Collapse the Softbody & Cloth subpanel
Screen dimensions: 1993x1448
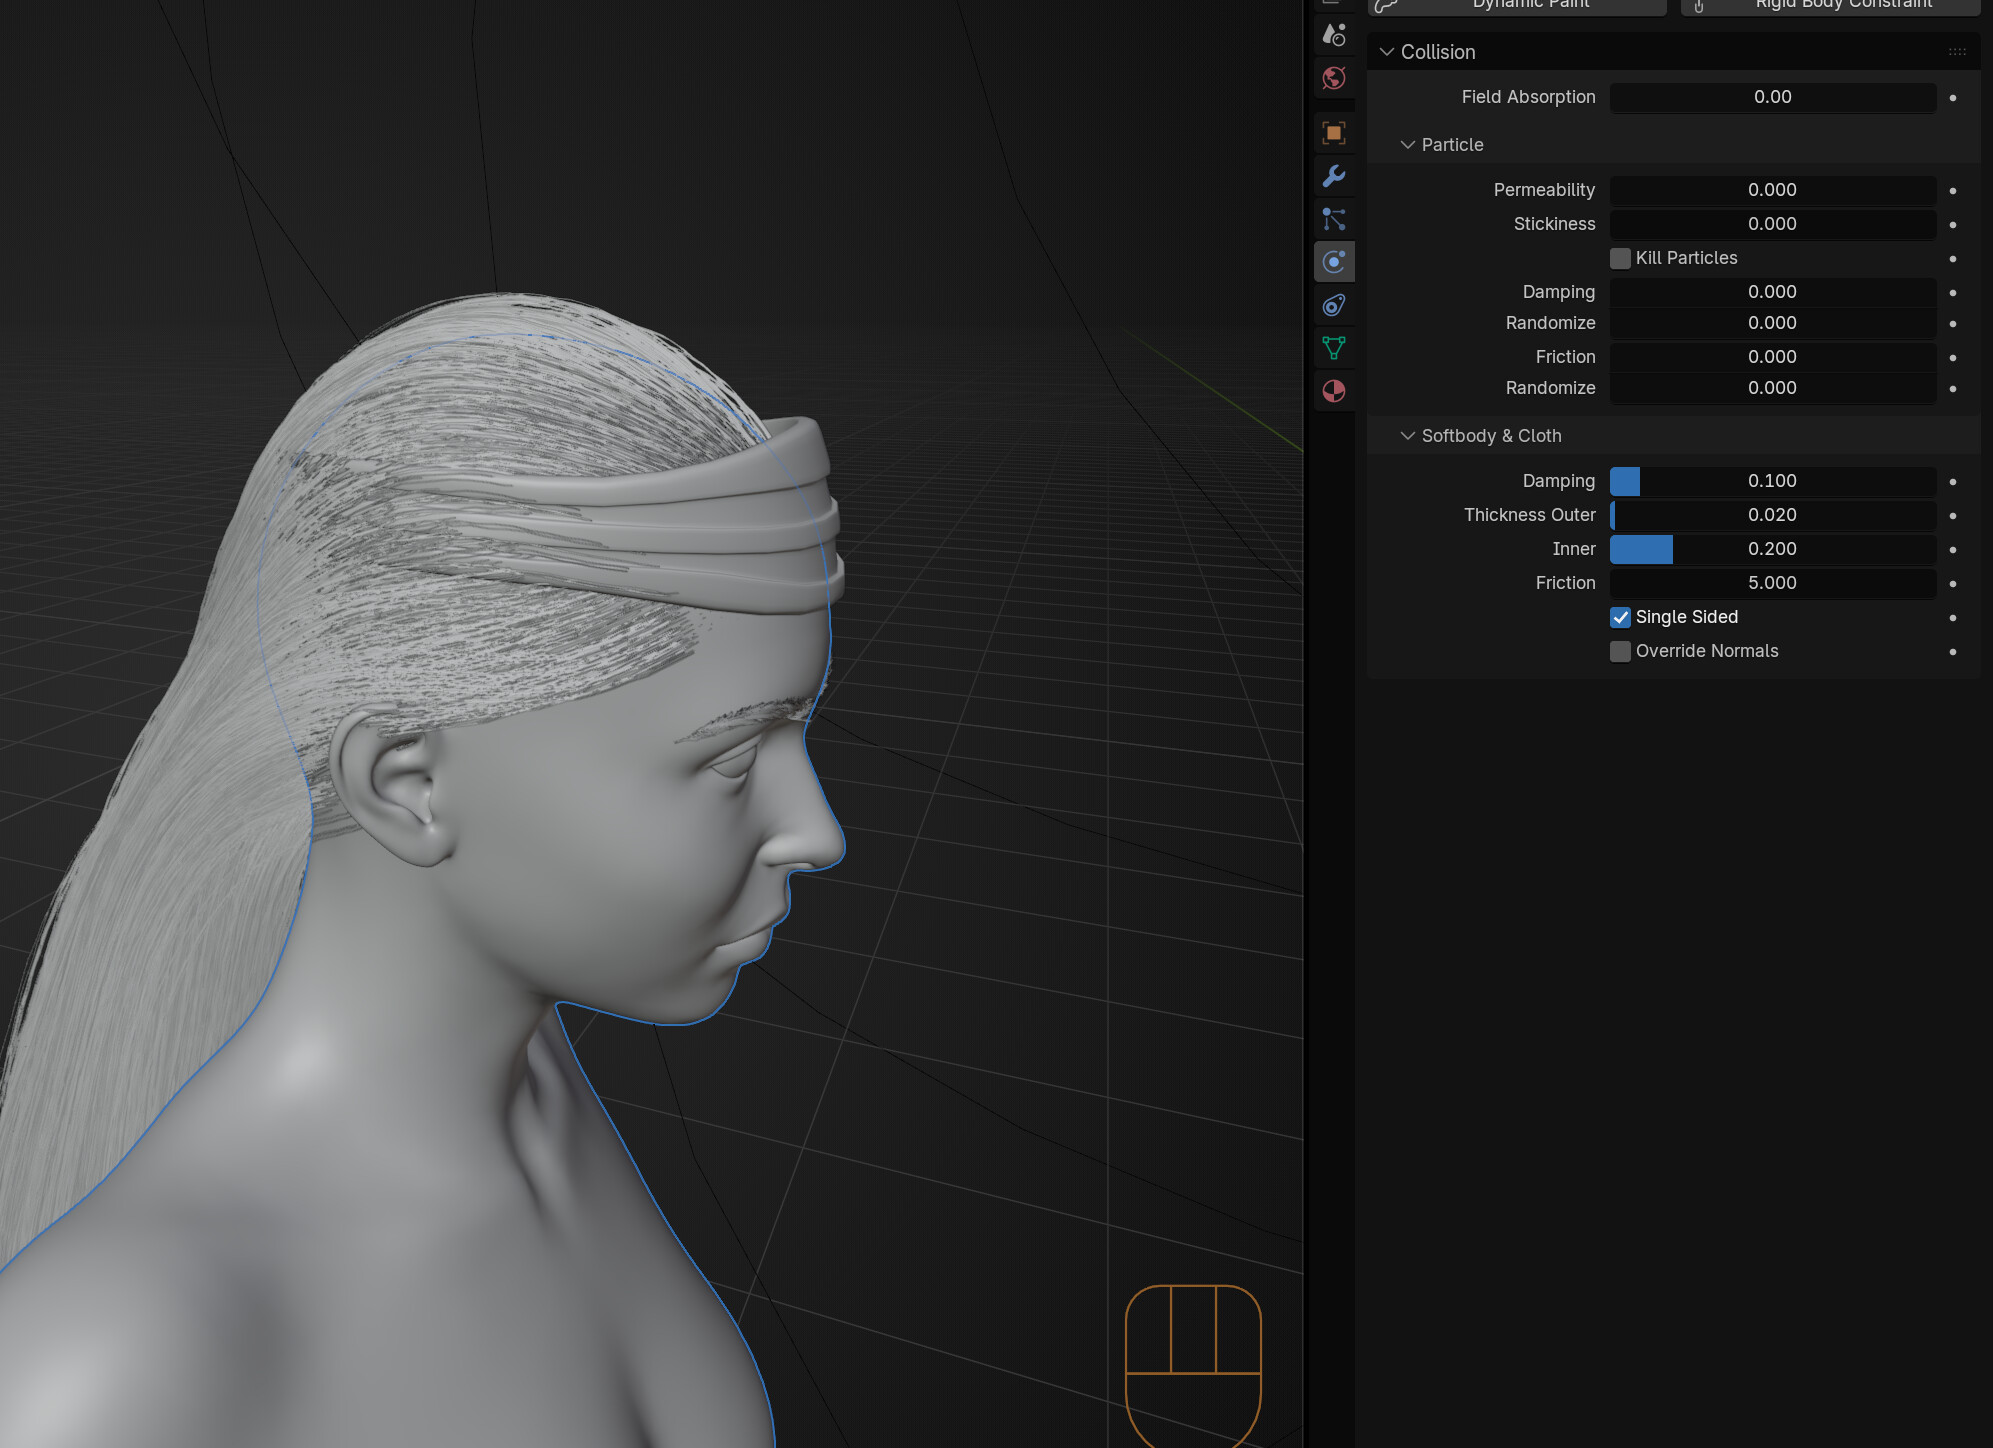click(x=1407, y=436)
